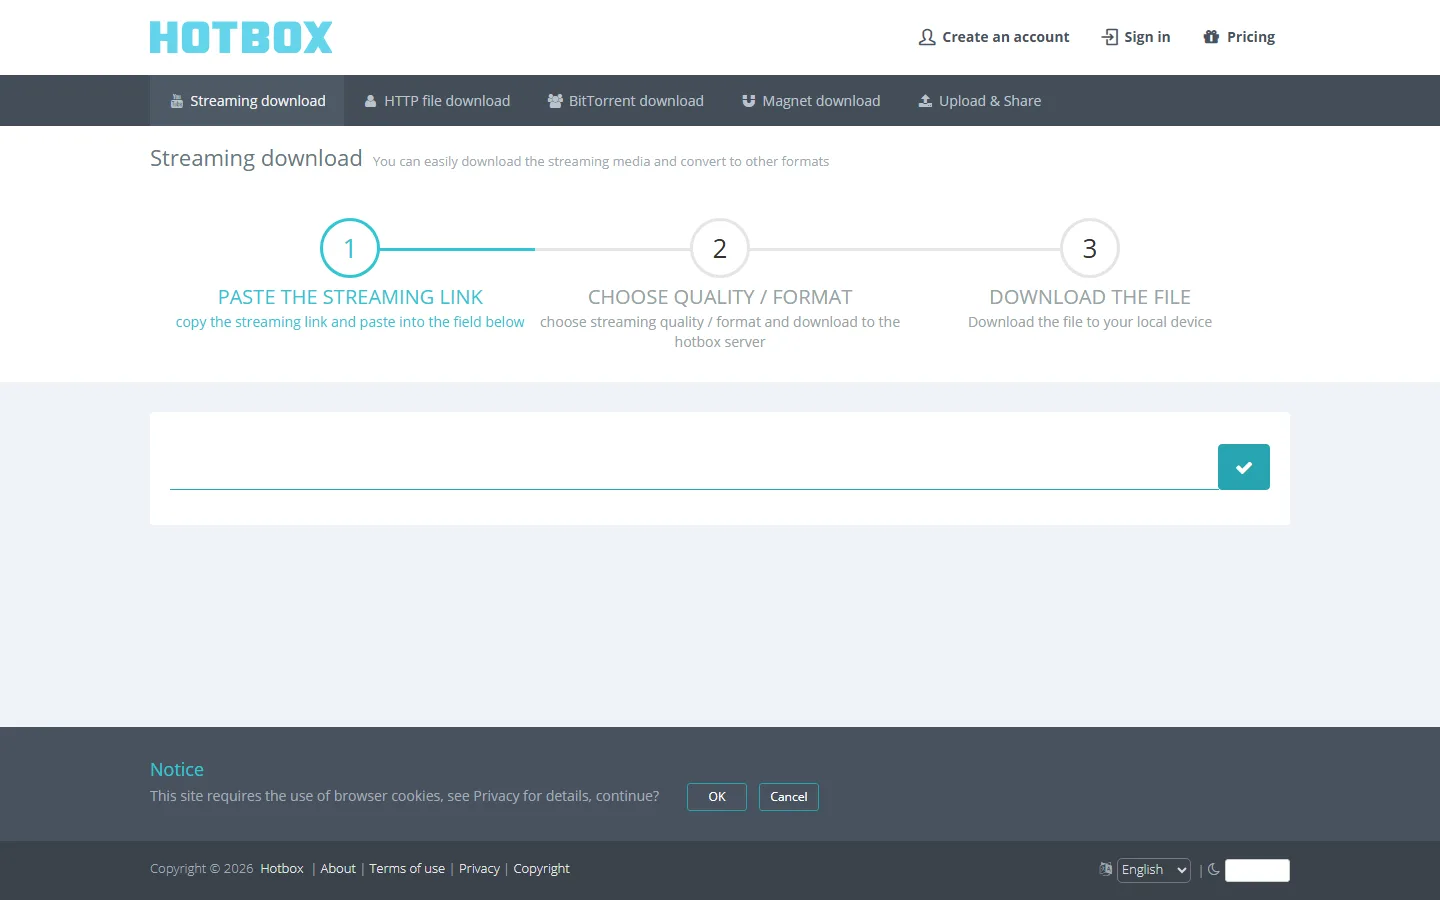
Task: Open the Sign in page
Action: click(1136, 37)
